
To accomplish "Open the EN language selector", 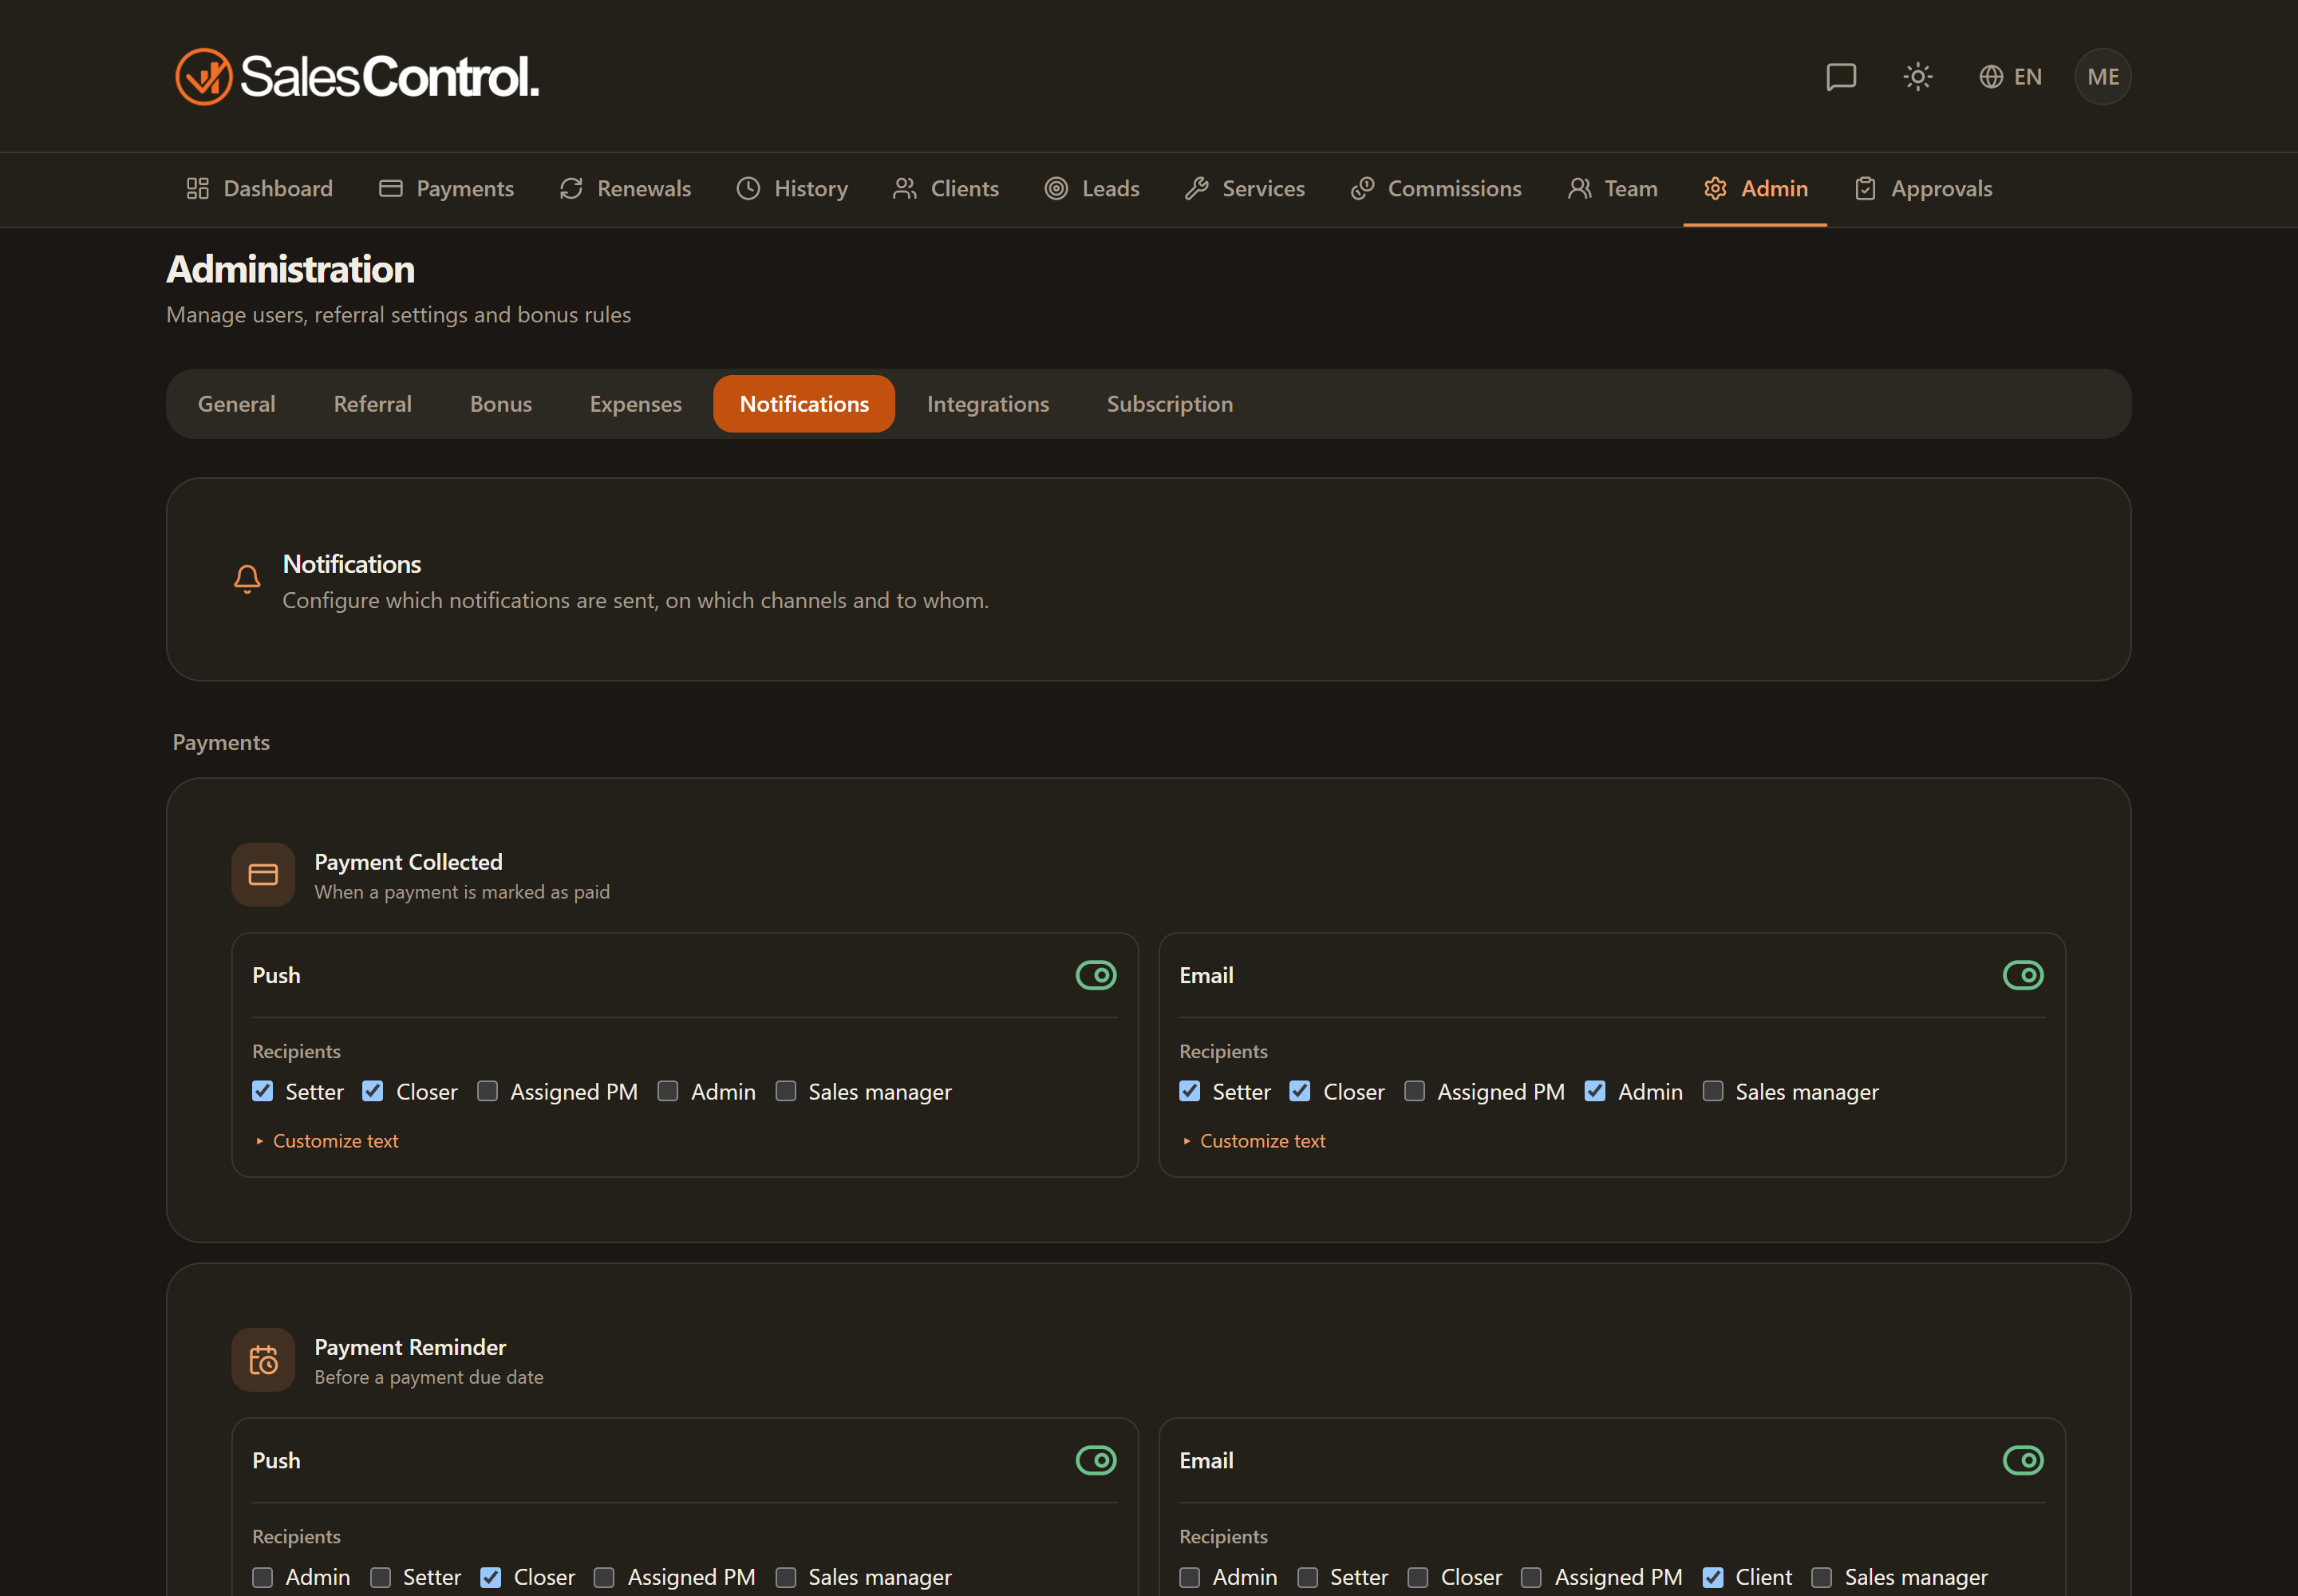I will pyautogui.click(x=2010, y=77).
